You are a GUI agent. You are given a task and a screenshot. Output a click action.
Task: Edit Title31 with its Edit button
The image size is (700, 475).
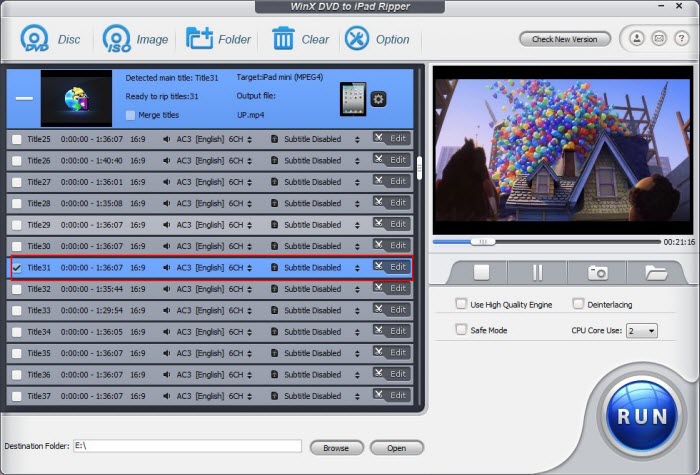[392, 267]
